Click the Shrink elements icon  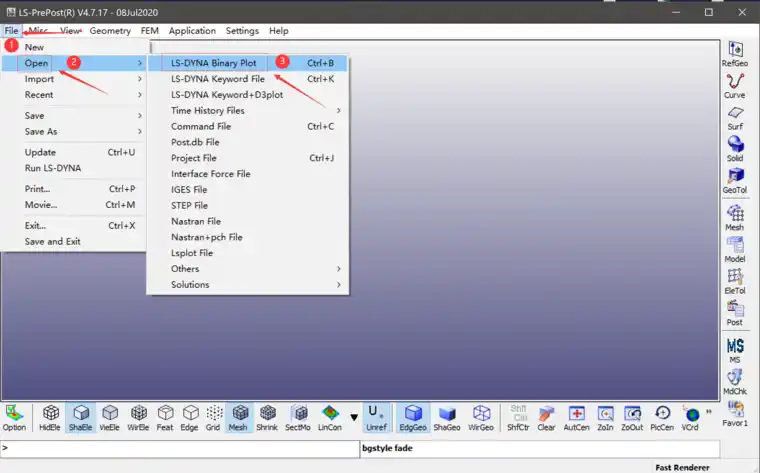[267, 418]
